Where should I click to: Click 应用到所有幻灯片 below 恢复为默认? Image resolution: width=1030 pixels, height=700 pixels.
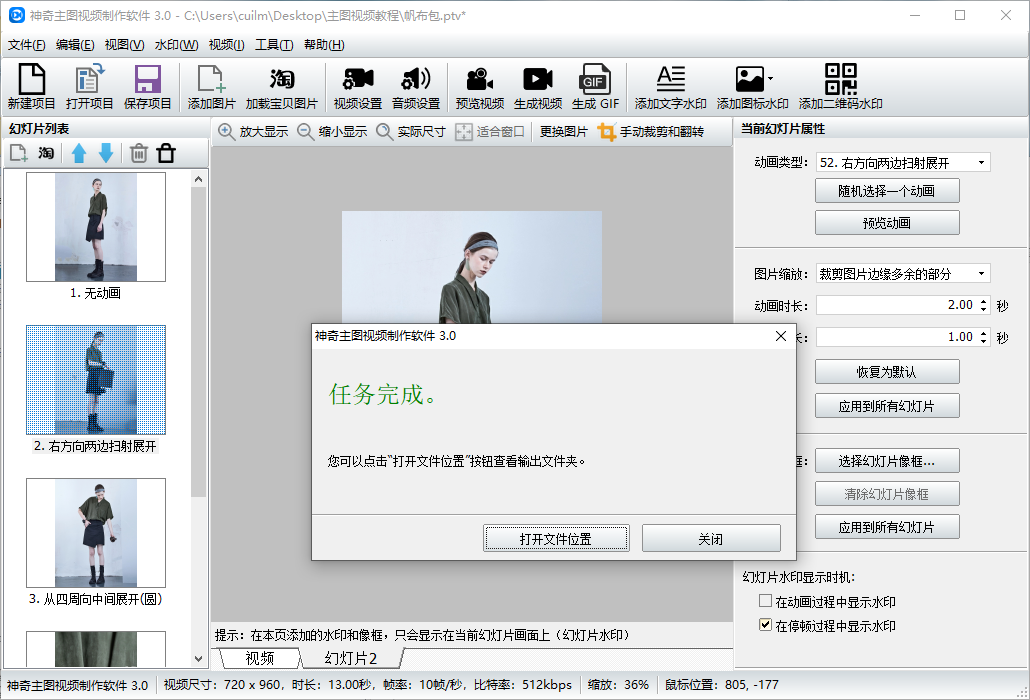click(887, 406)
